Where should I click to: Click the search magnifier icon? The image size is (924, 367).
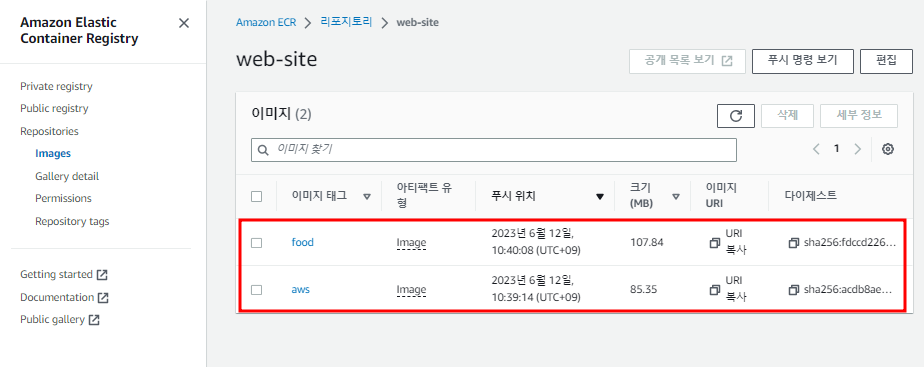coord(263,150)
